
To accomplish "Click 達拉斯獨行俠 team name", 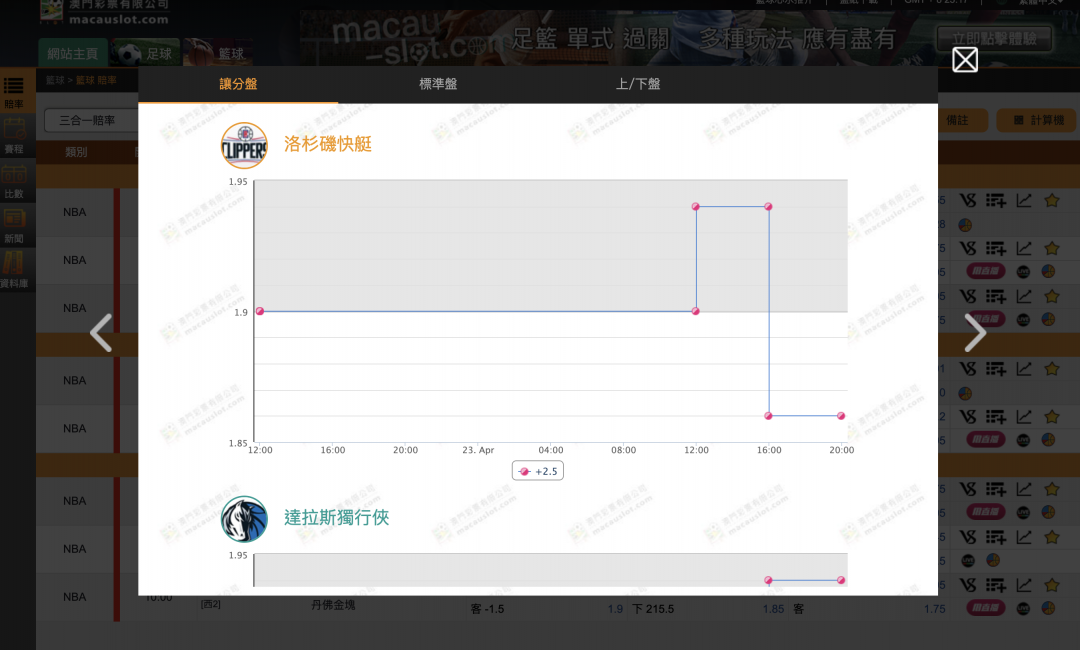I will (x=337, y=518).
